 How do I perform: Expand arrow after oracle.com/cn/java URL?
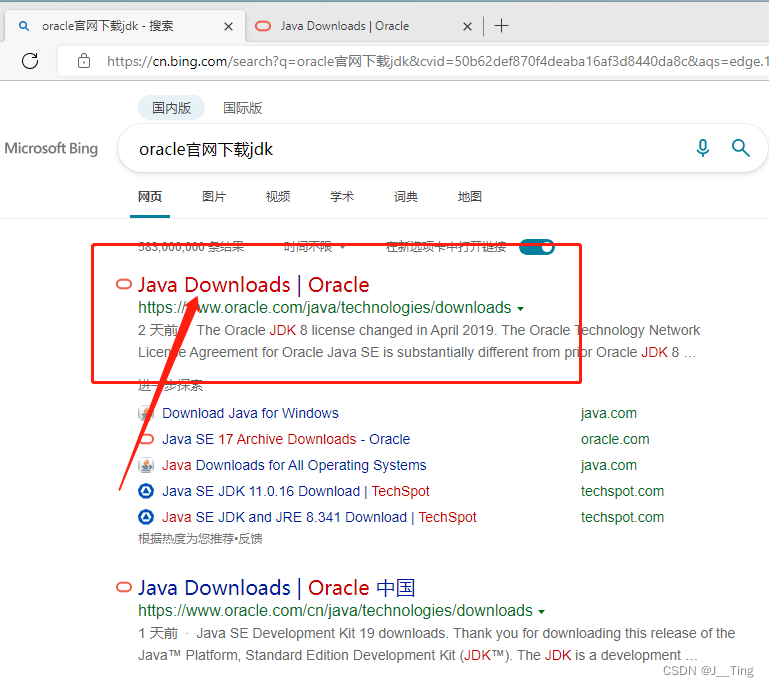pyautogui.click(x=541, y=611)
